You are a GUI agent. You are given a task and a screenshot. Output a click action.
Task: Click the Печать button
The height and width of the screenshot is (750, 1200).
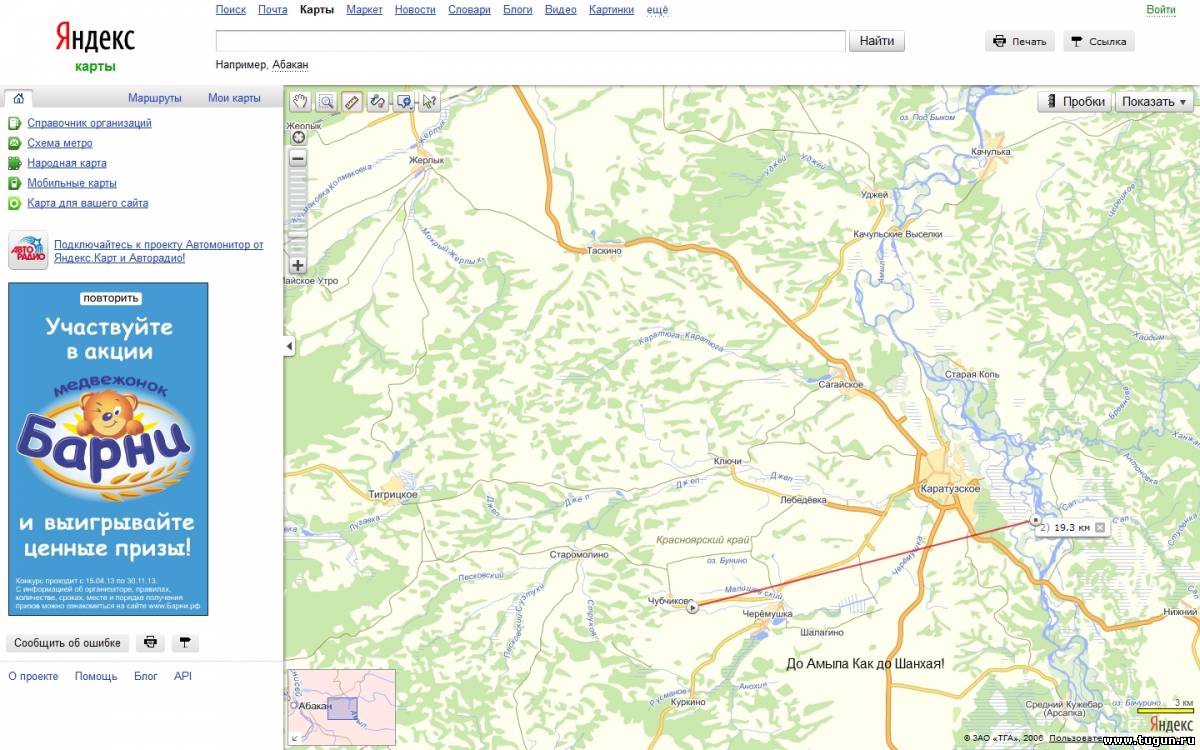pos(1020,41)
